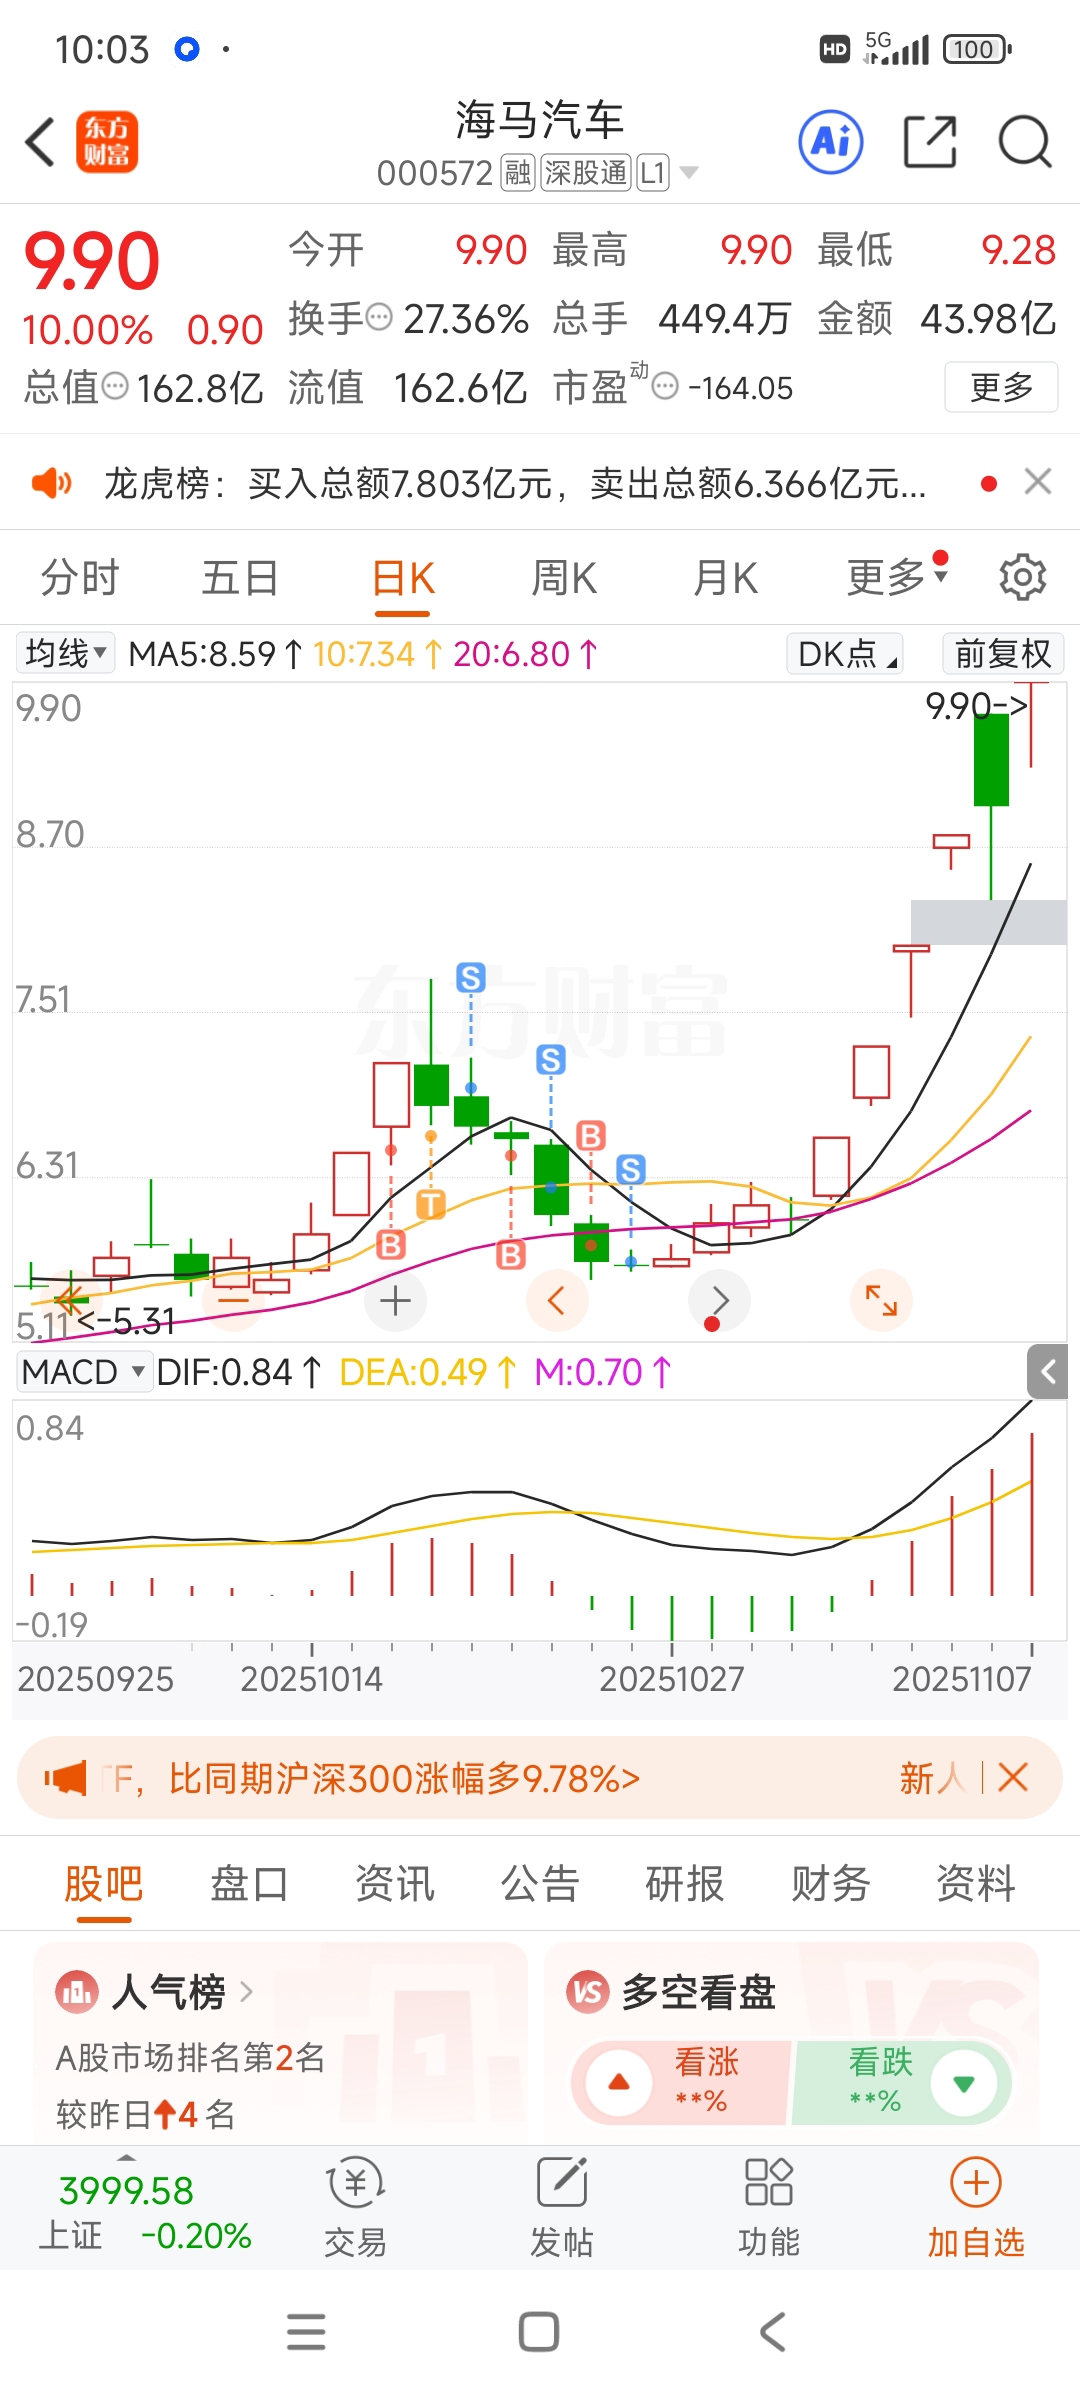Open 更多 chart period dropdown

pos(897,577)
